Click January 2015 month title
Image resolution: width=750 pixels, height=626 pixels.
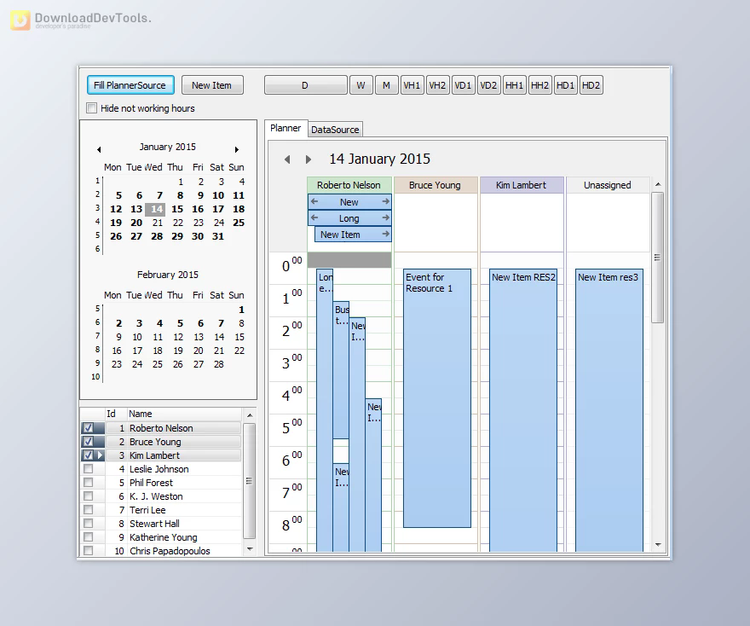(x=167, y=147)
